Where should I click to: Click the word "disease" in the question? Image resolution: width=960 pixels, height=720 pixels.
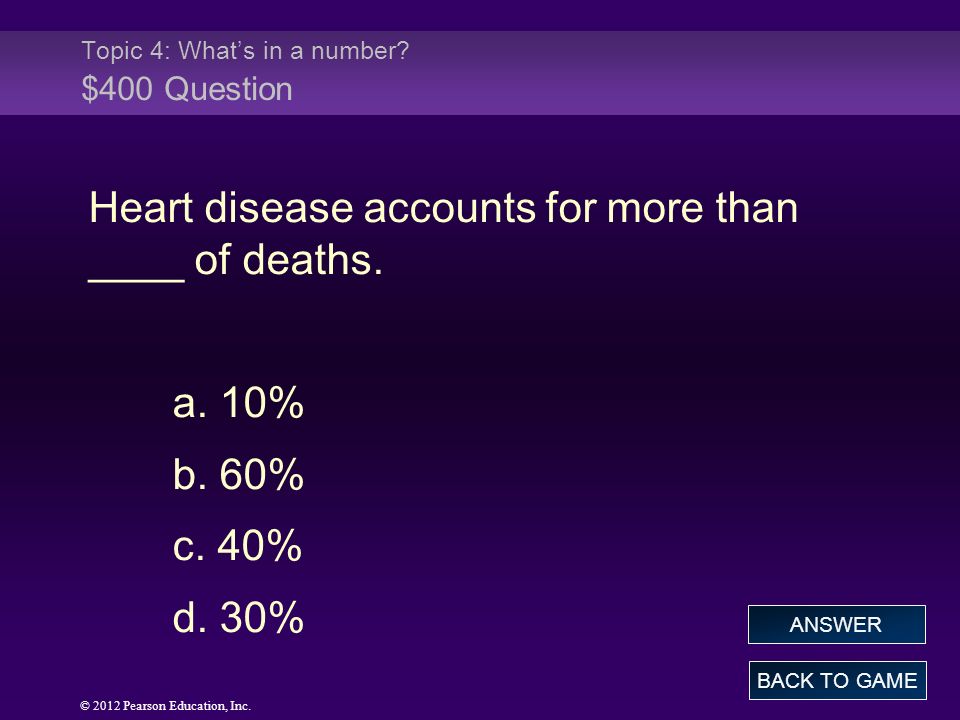pos(279,208)
